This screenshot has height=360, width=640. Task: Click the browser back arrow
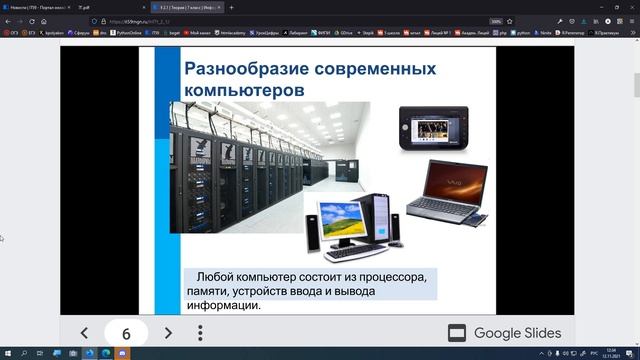coord(8,21)
